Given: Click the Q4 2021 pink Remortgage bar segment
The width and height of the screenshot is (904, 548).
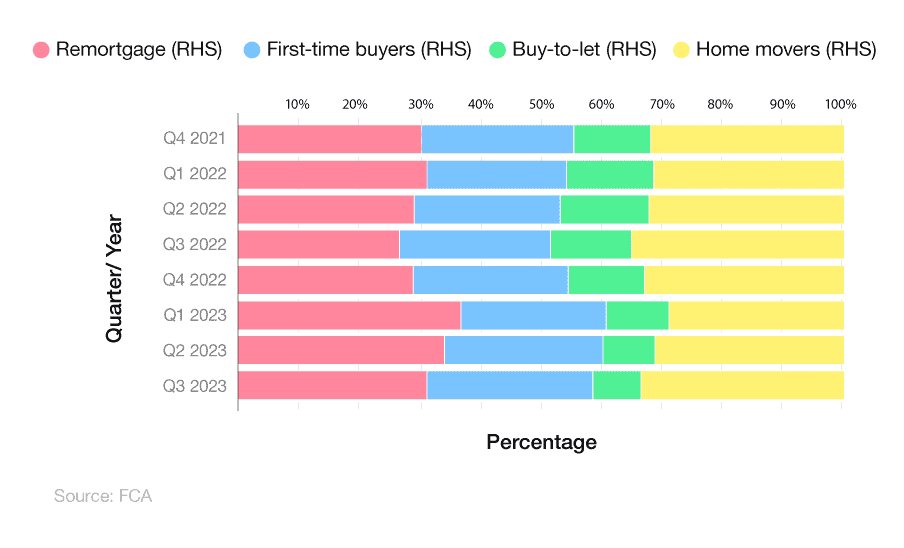Looking at the screenshot, I should click(329, 139).
